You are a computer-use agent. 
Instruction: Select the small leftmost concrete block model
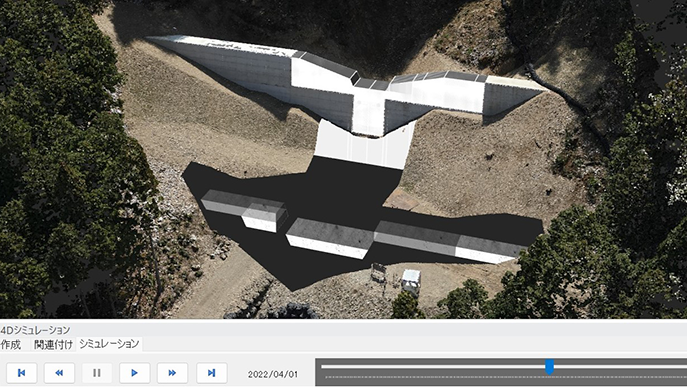[x=244, y=210]
